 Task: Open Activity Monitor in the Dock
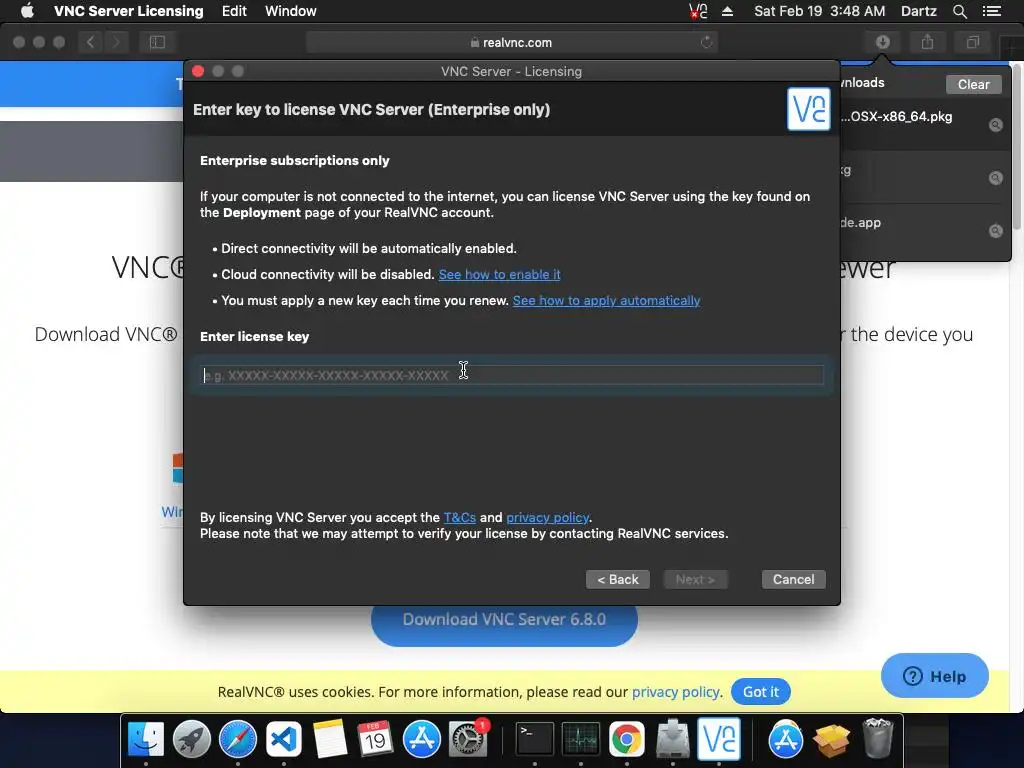click(581, 739)
